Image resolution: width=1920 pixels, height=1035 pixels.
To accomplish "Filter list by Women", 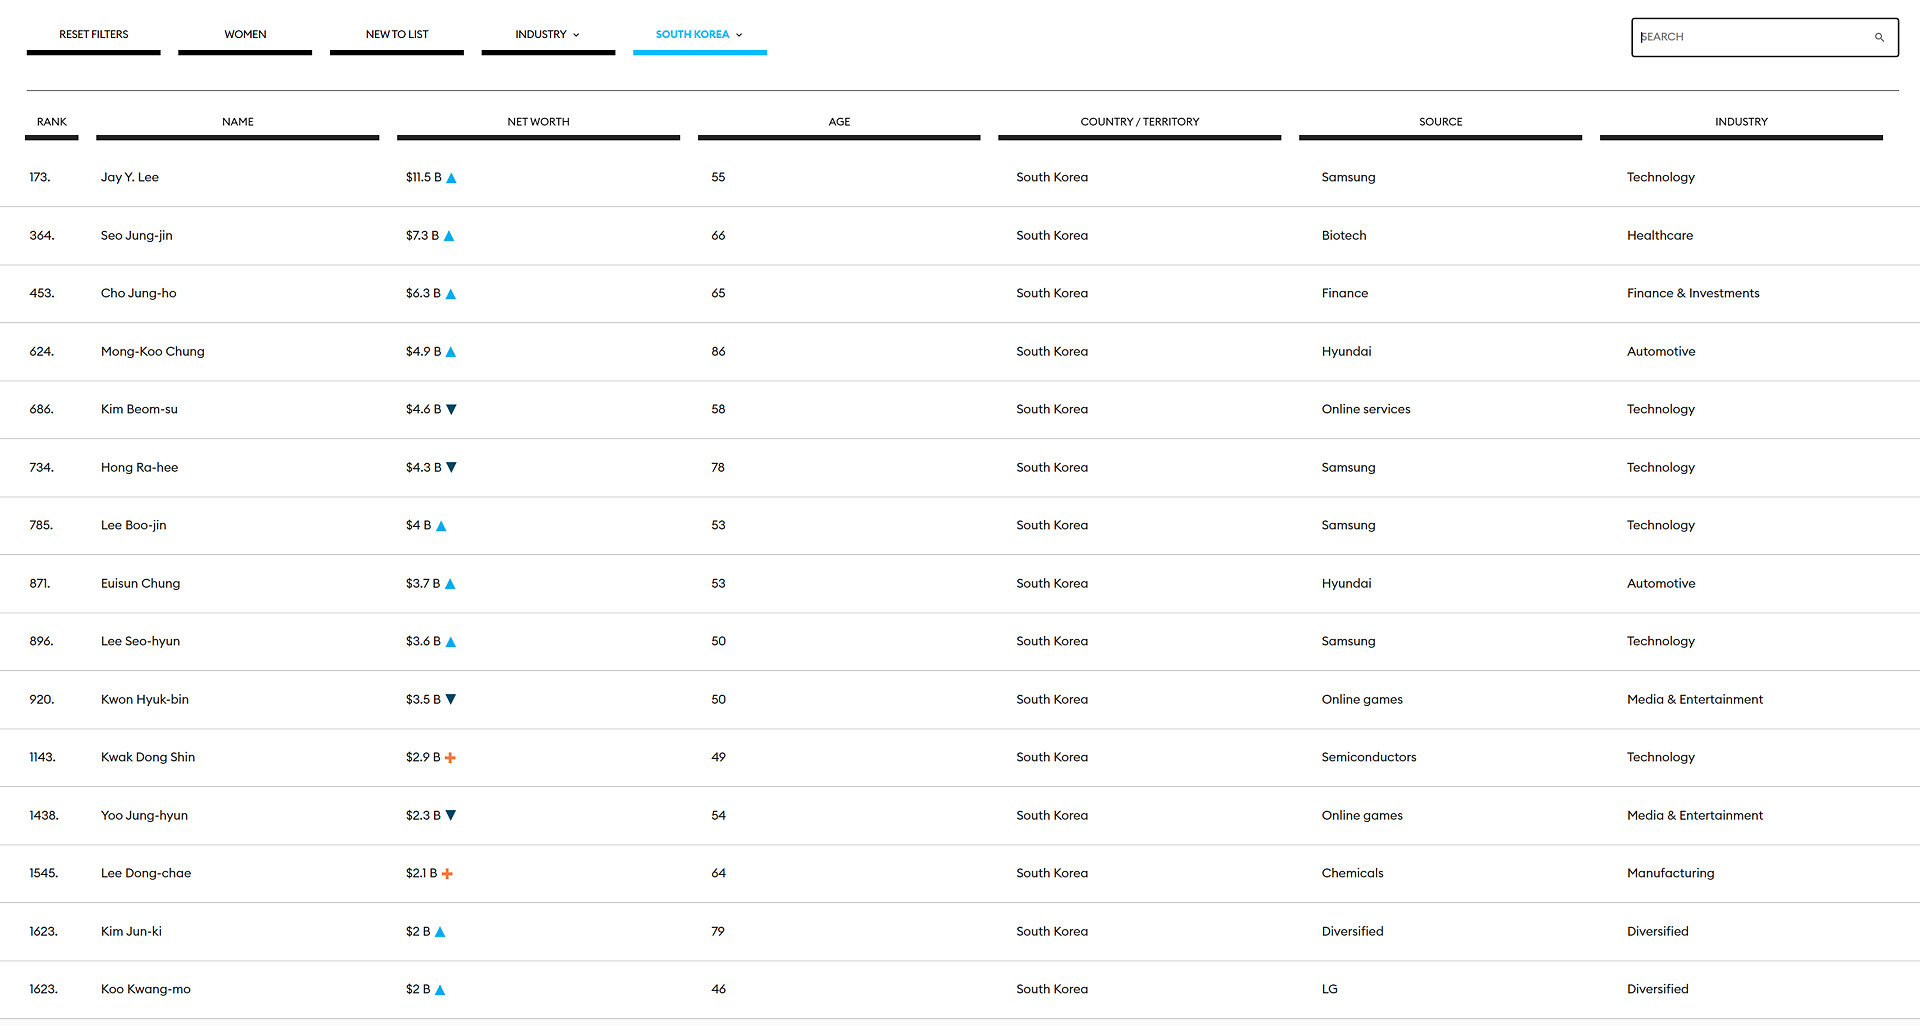I will (245, 35).
